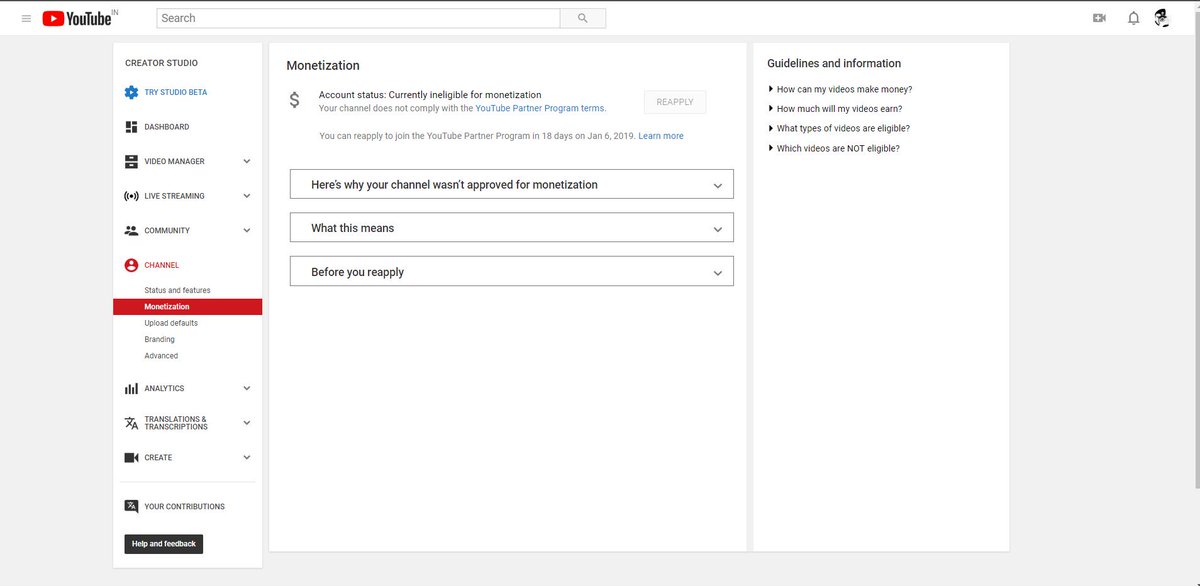
Task: Click the Your Contributions icon
Action: tap(131, 506)
